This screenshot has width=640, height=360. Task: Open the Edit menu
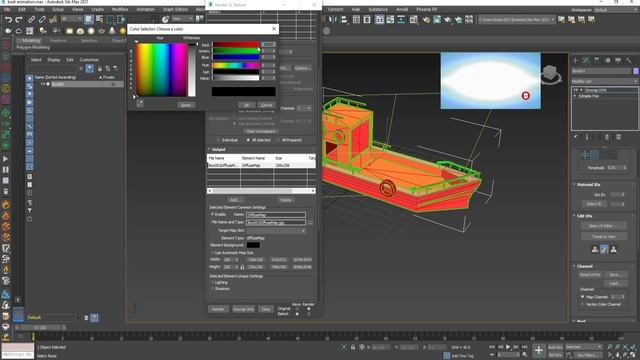pos(22,9)
